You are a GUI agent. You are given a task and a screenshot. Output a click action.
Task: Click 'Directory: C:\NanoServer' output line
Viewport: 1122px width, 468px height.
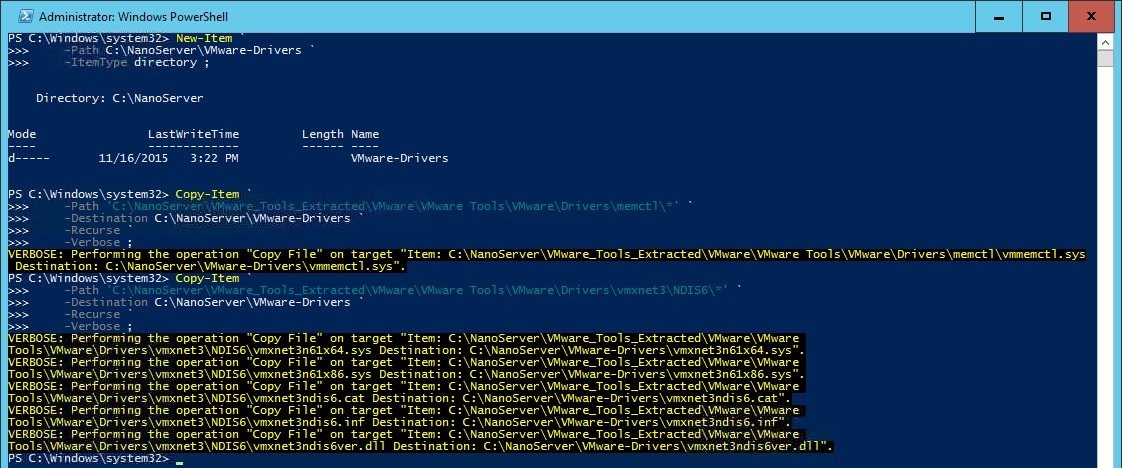(119, 98)
